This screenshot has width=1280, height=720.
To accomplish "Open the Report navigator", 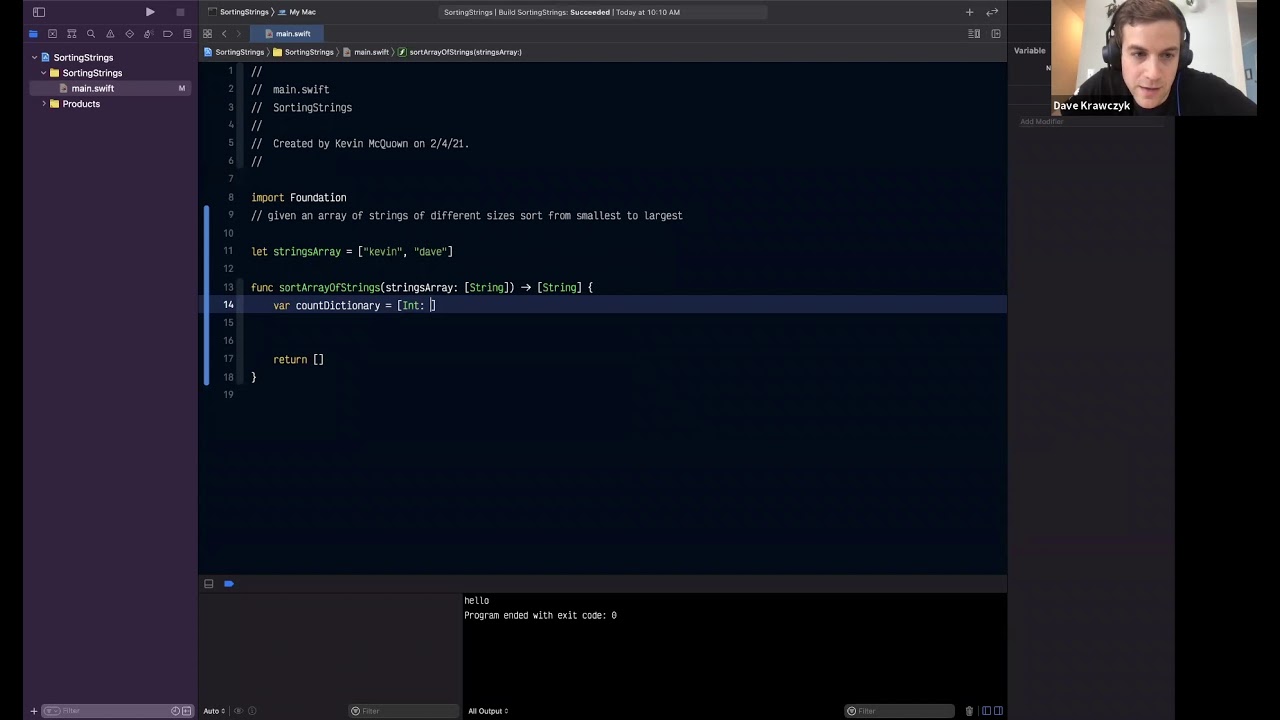I will click(187, 34).
